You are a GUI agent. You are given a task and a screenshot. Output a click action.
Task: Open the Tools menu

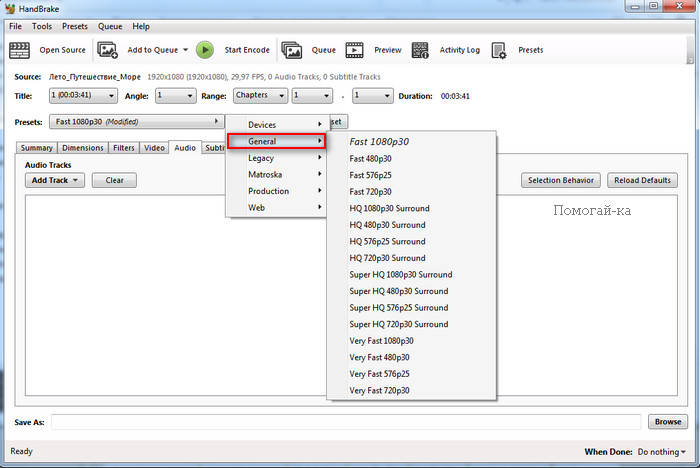coord(42,26)
